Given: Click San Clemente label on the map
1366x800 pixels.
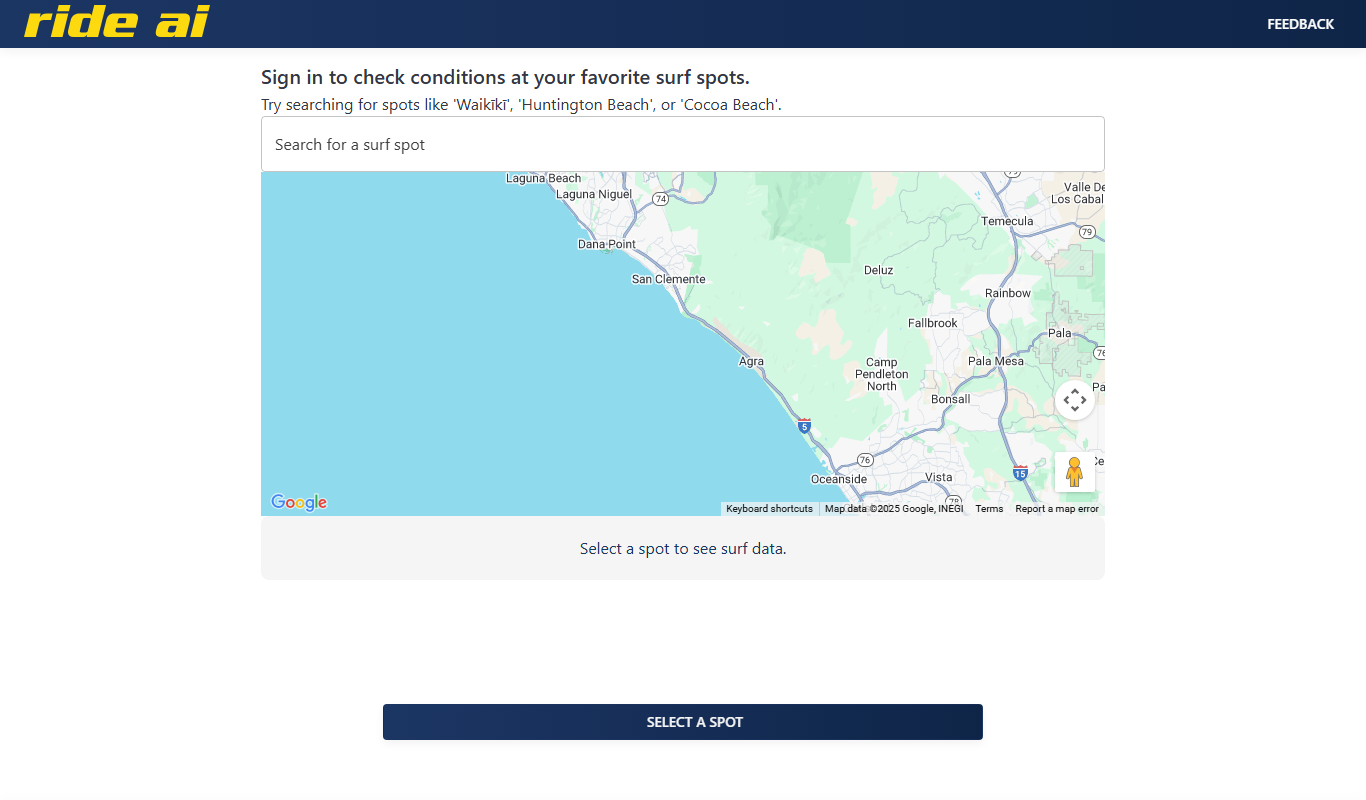Looking at the screenshot, I should 669,279.
